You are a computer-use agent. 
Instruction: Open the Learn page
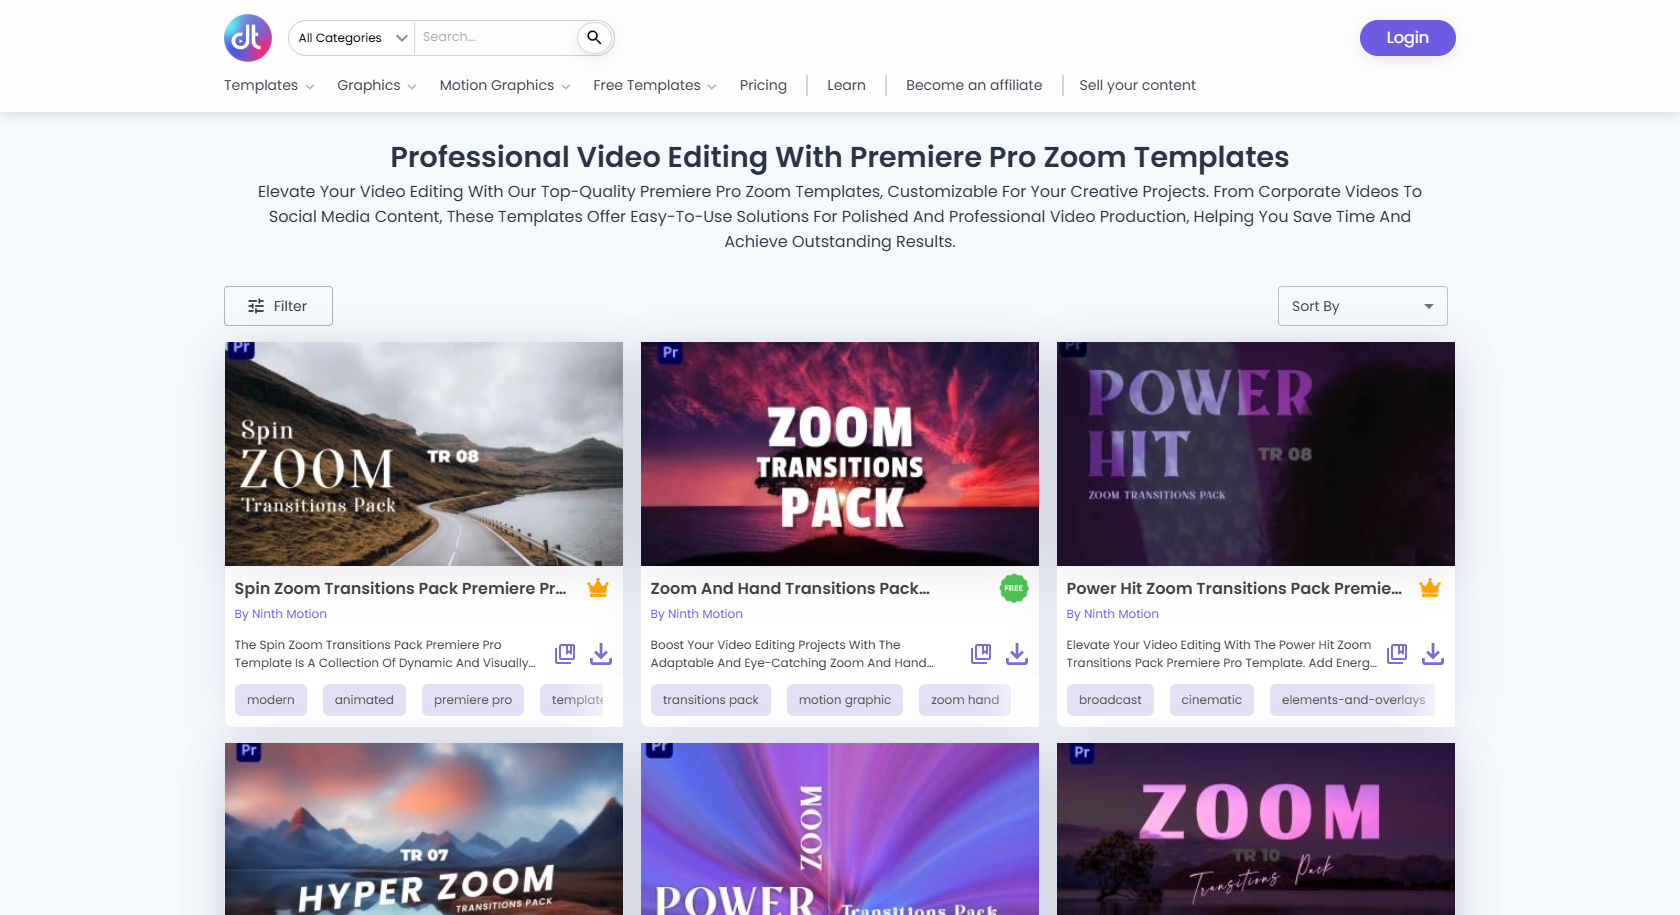pos(846,85)
